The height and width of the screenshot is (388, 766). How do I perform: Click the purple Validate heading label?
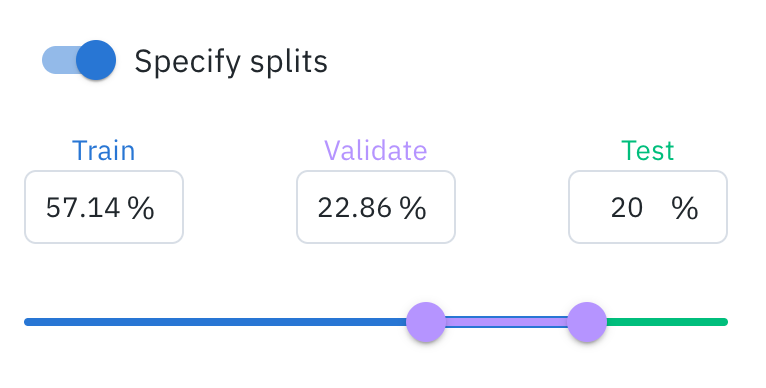pos(376,151)
